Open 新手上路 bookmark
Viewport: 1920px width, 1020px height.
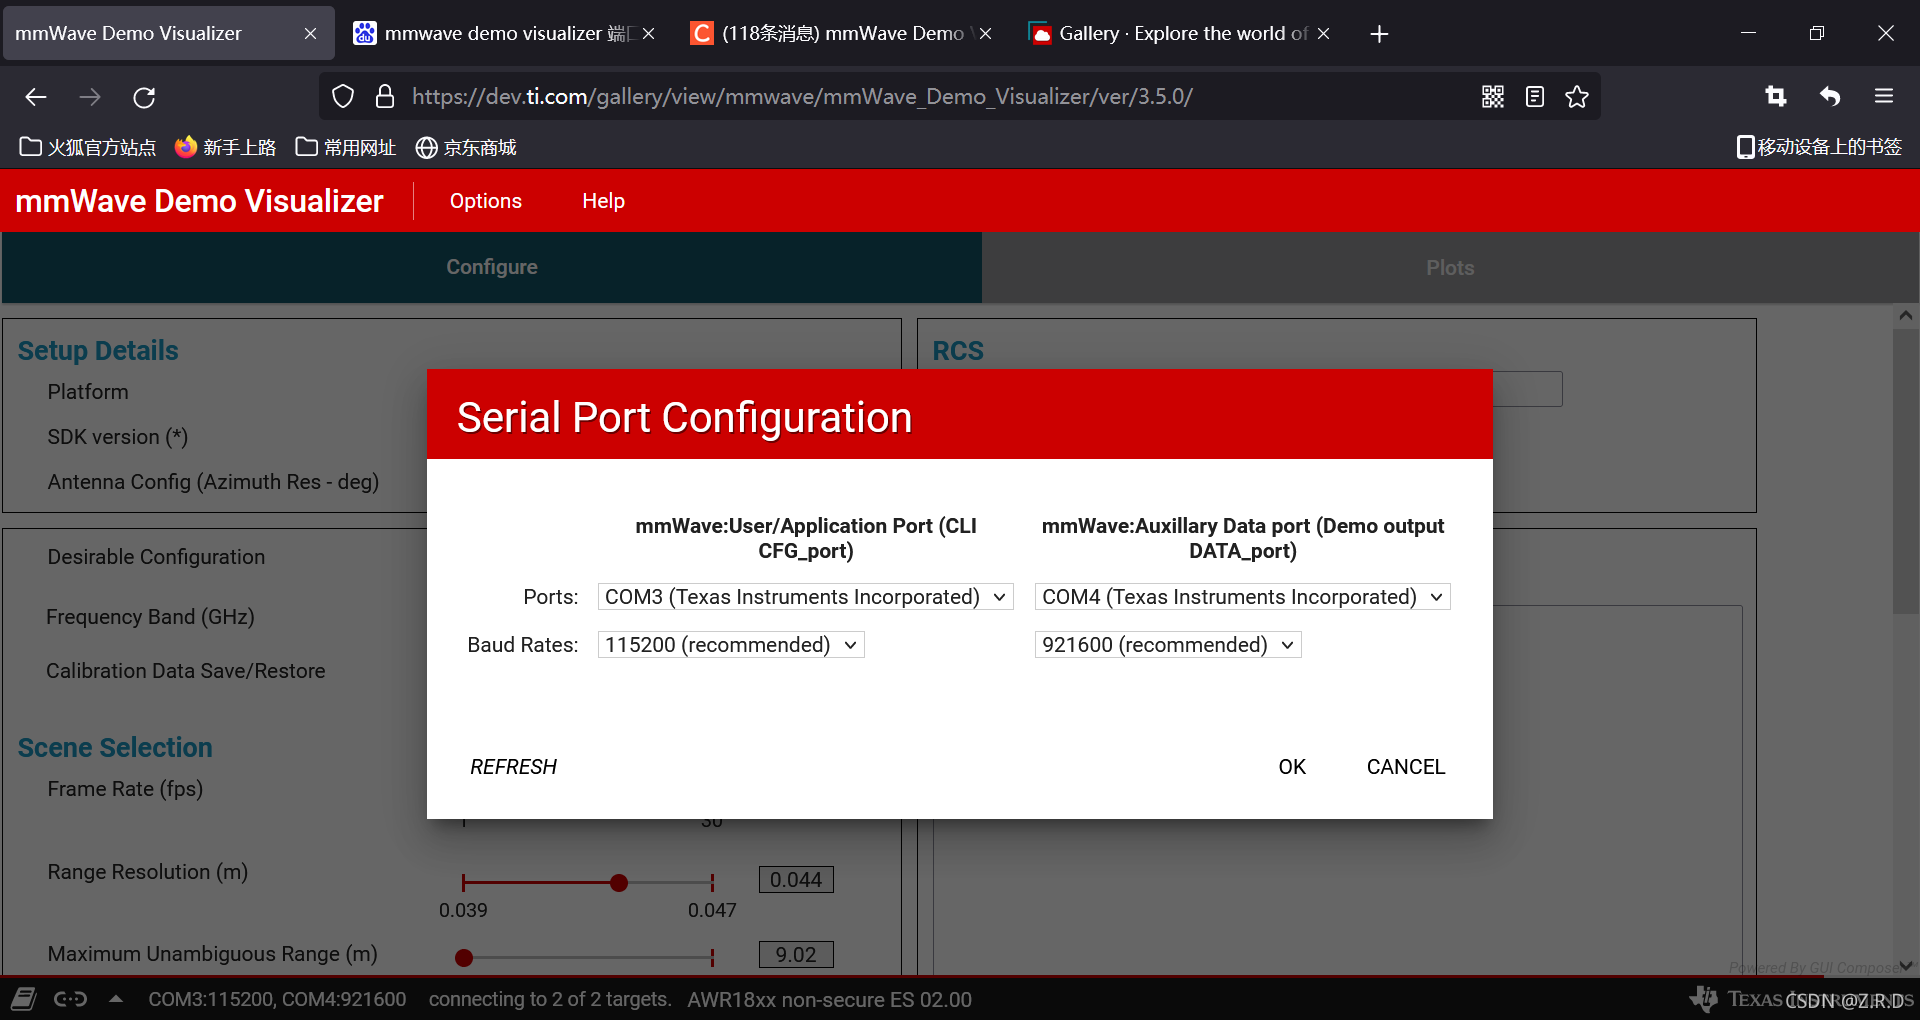[x=226, y=148]
